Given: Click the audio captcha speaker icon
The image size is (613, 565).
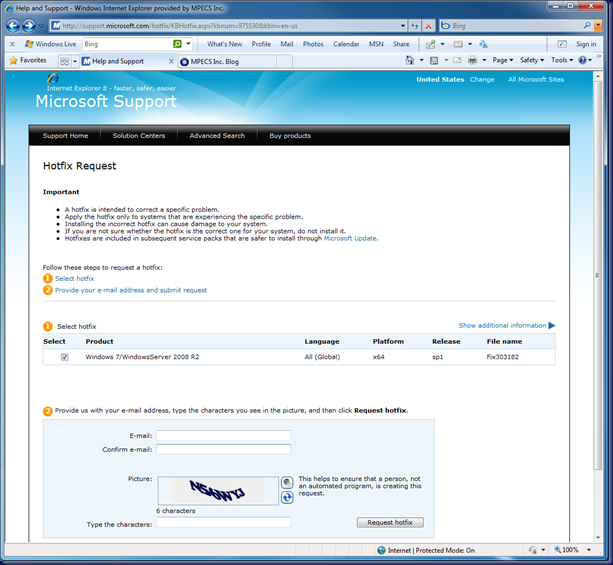Looking at the screenshot, I should coord(287,482).
